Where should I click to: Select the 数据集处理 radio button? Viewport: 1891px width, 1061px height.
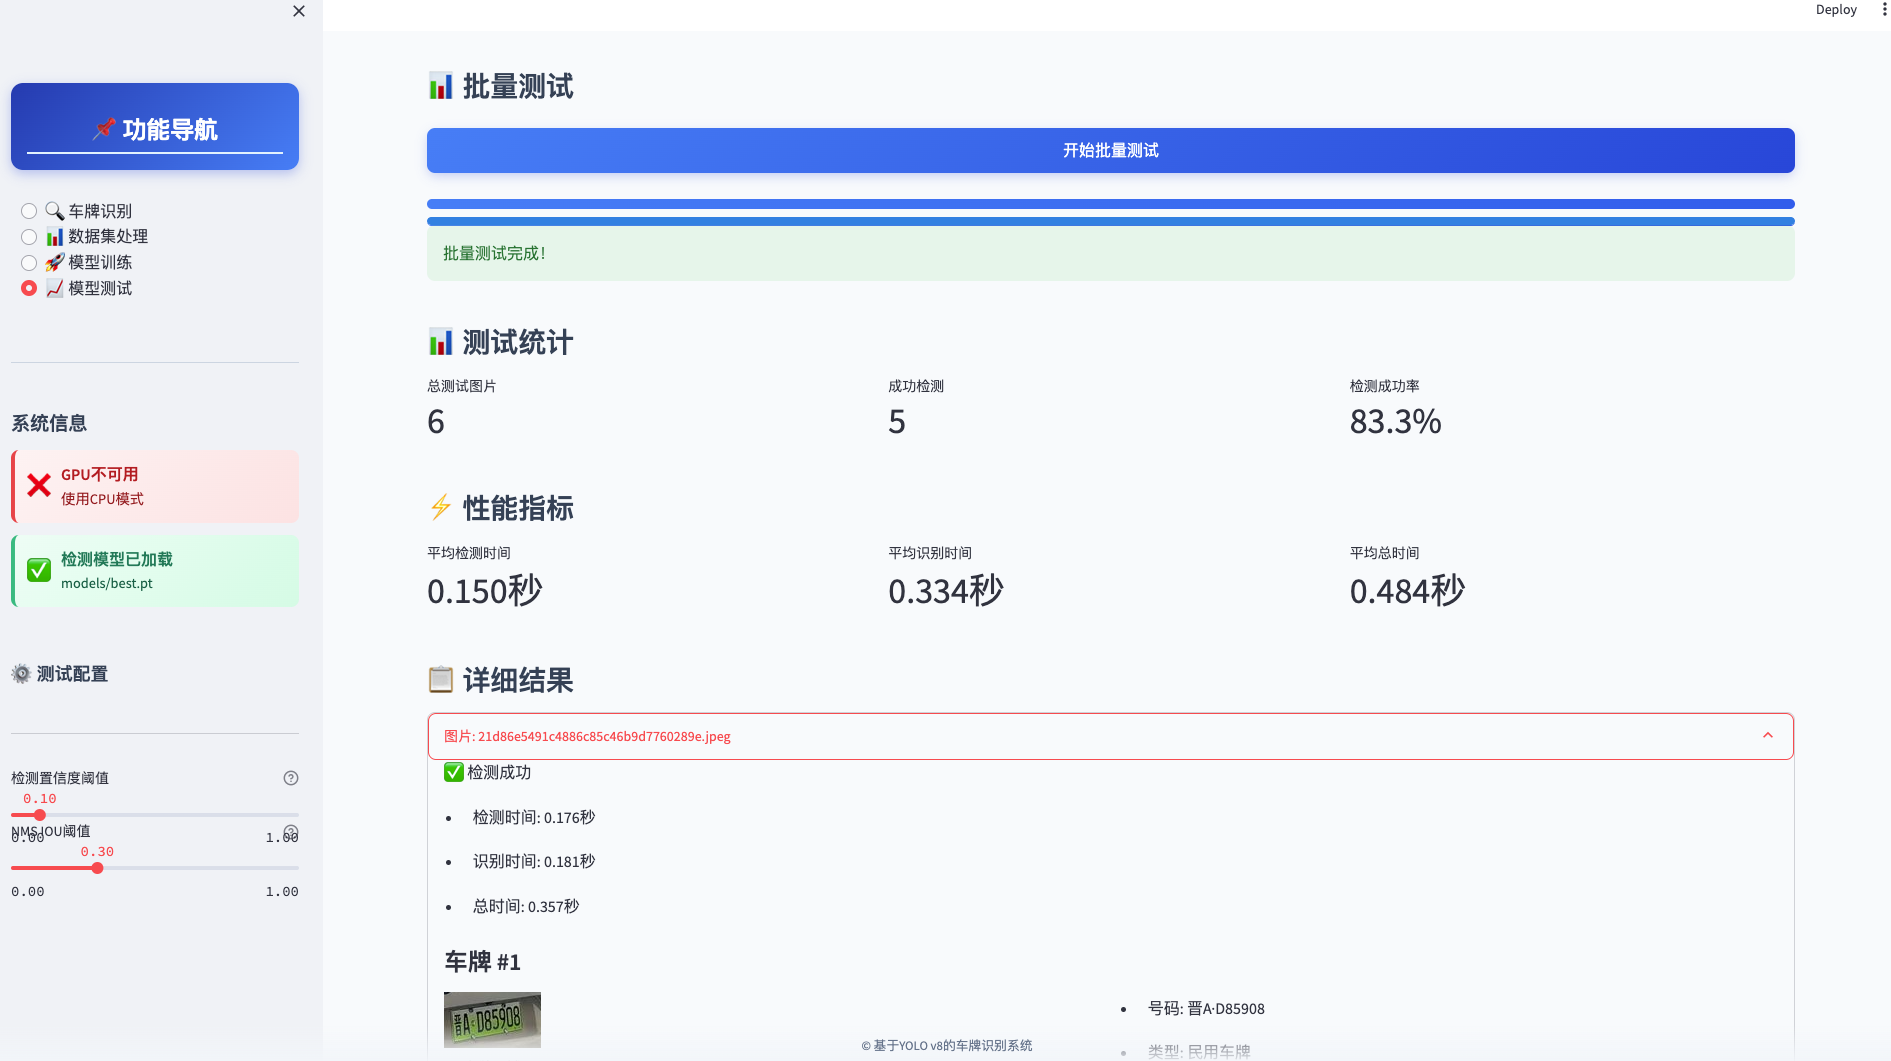[x=29, y=237]
